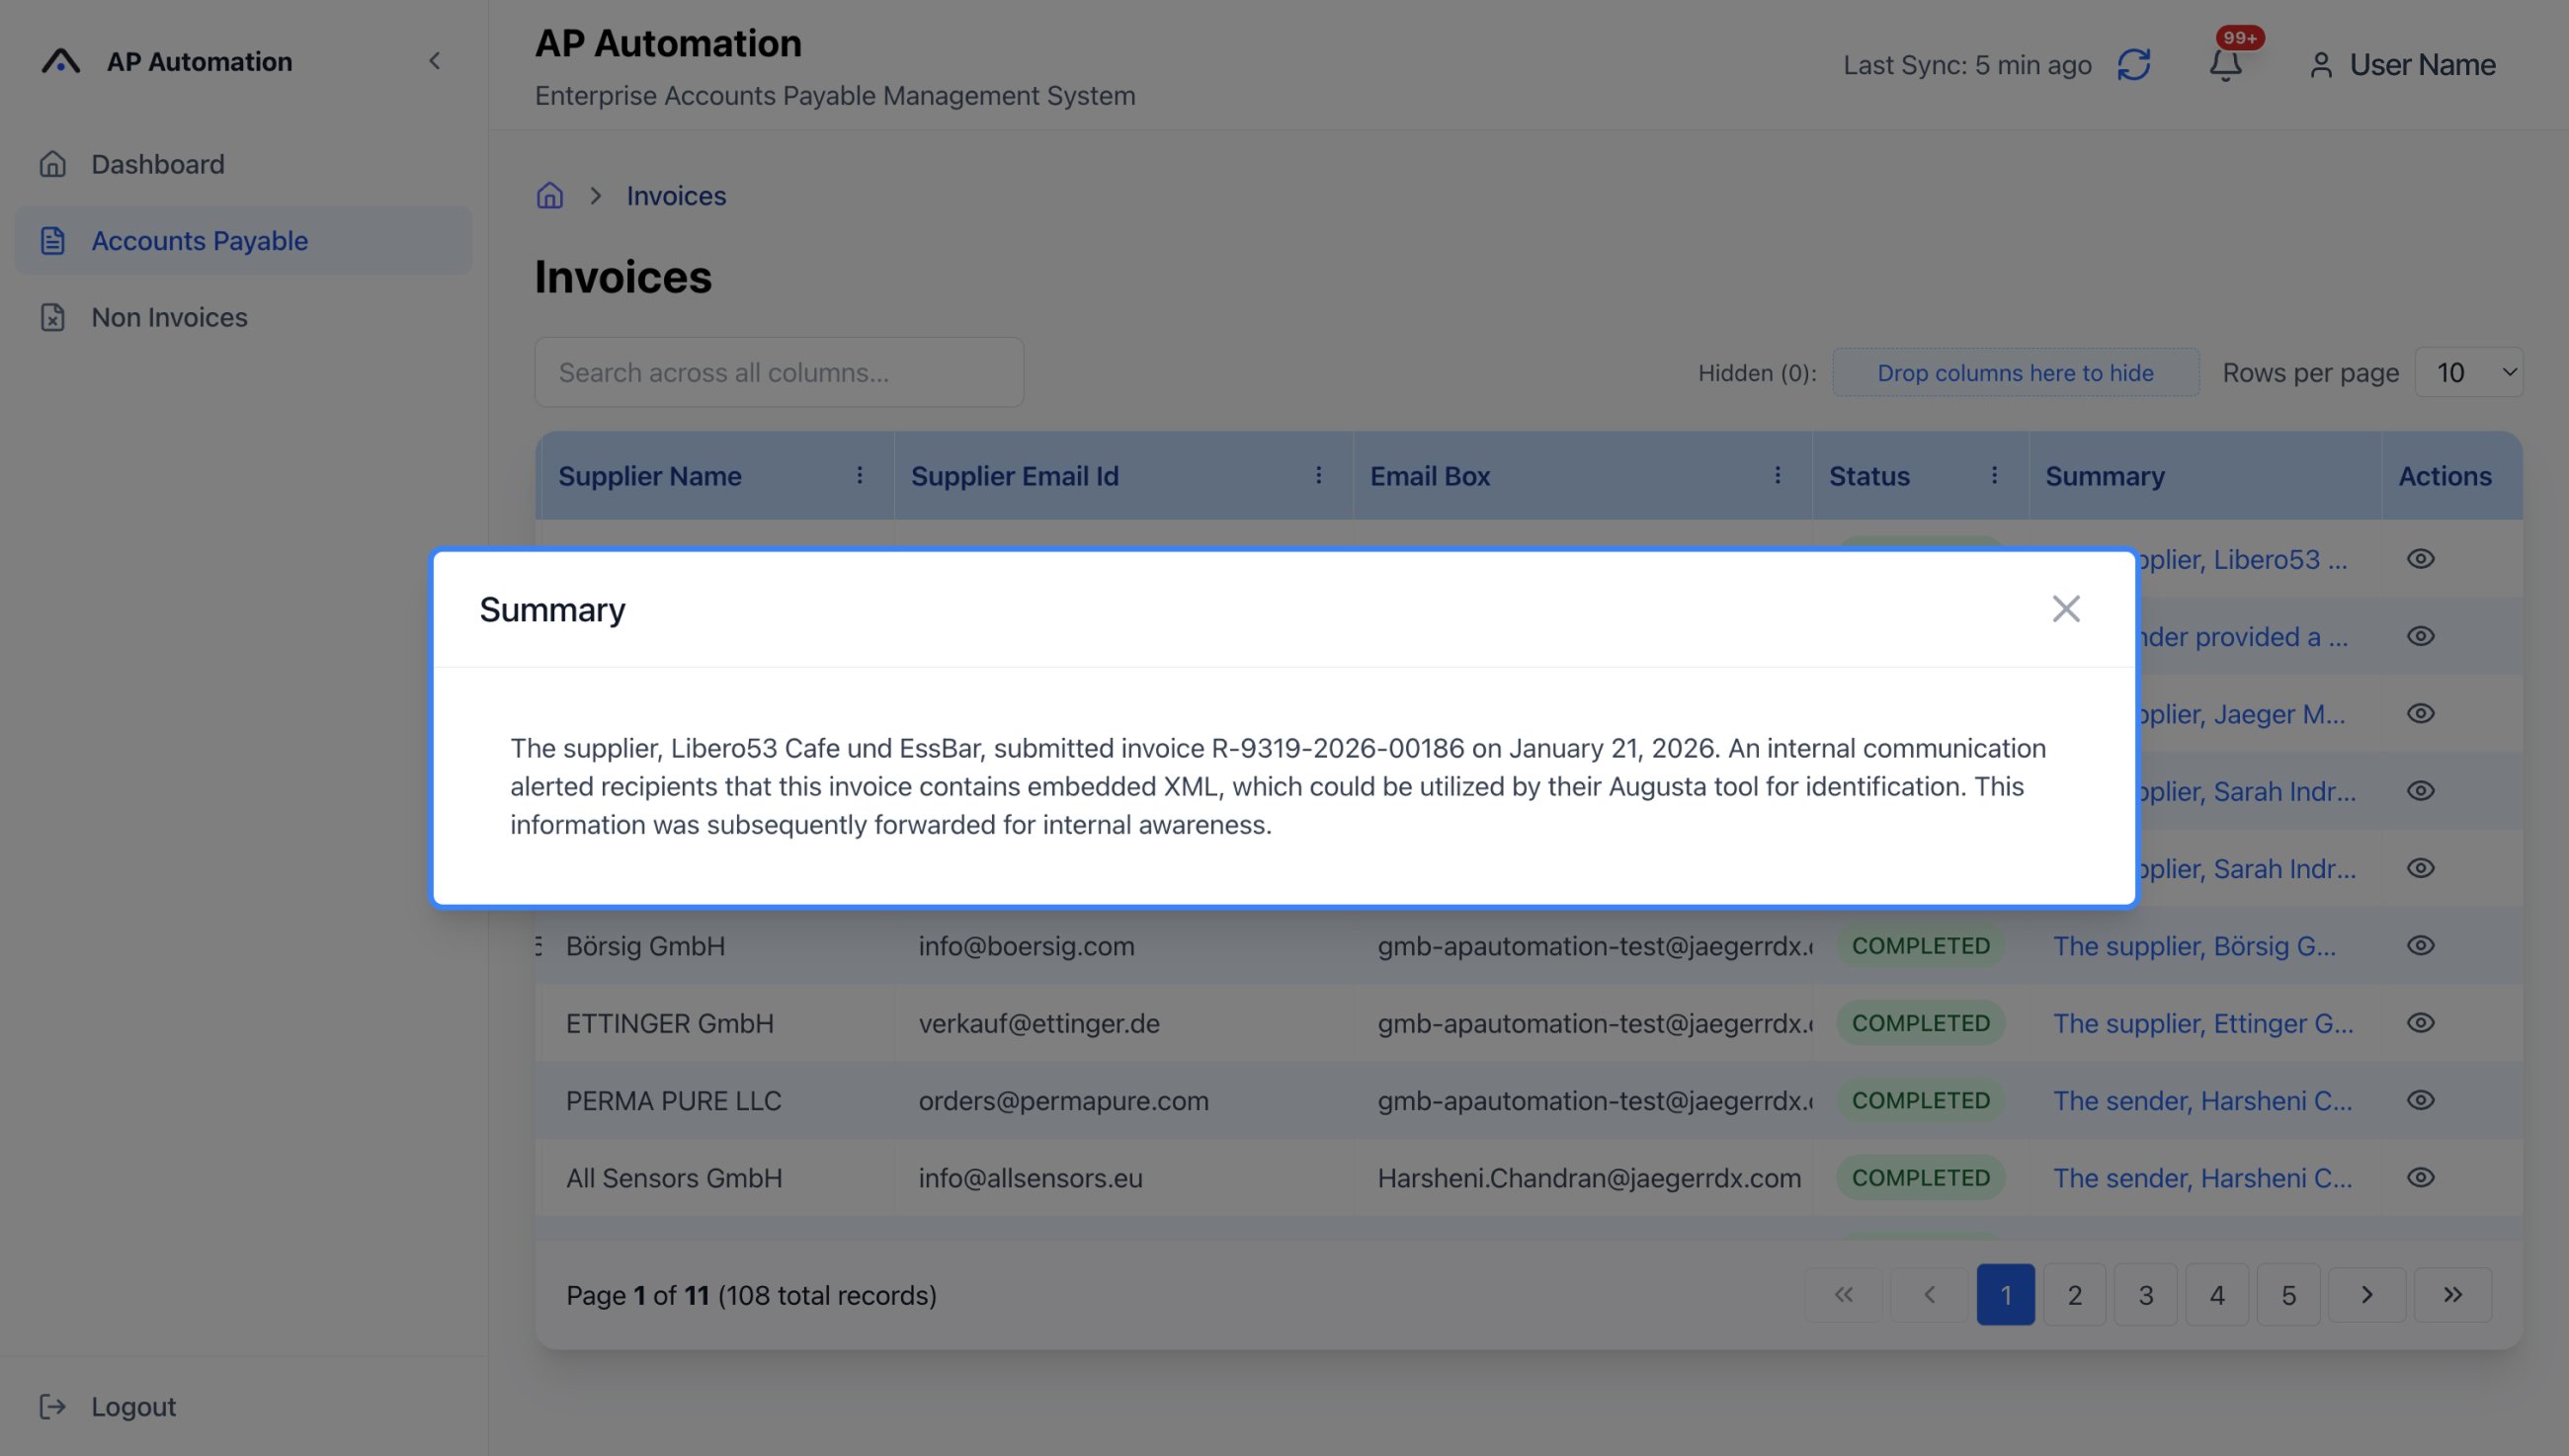Screen dimensions: 2569x1456
Task: Open Ettinger GmbH summary link text
Action: [2203, 1023]
